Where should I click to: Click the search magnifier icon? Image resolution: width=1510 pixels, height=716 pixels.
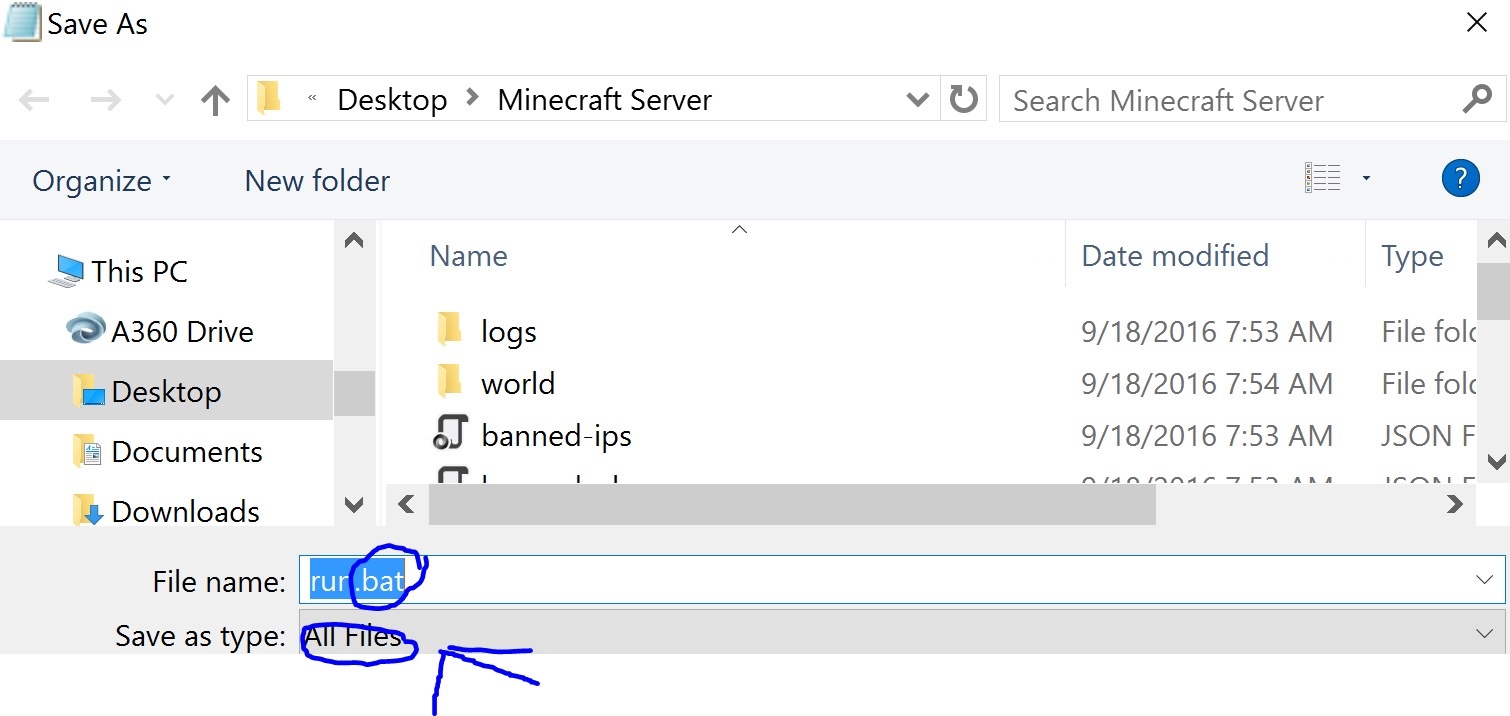tap(1476, 99)
